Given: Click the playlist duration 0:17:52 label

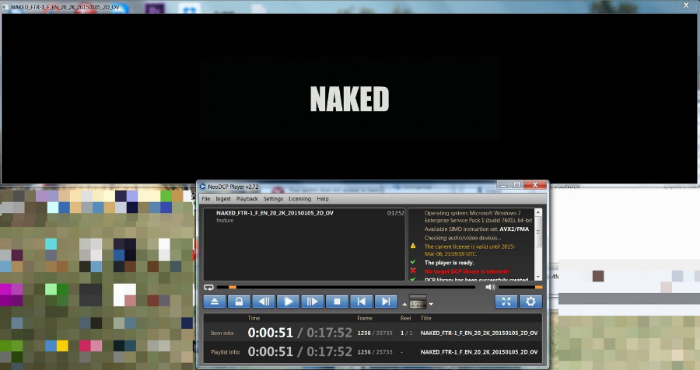Looking at the screenshot, I should tap(396, 213).
